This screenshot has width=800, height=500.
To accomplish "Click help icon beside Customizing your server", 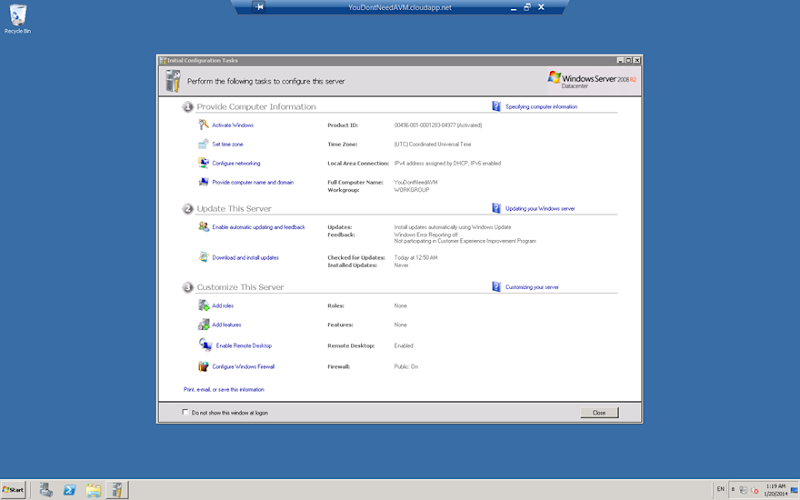I will pos(496,287).
